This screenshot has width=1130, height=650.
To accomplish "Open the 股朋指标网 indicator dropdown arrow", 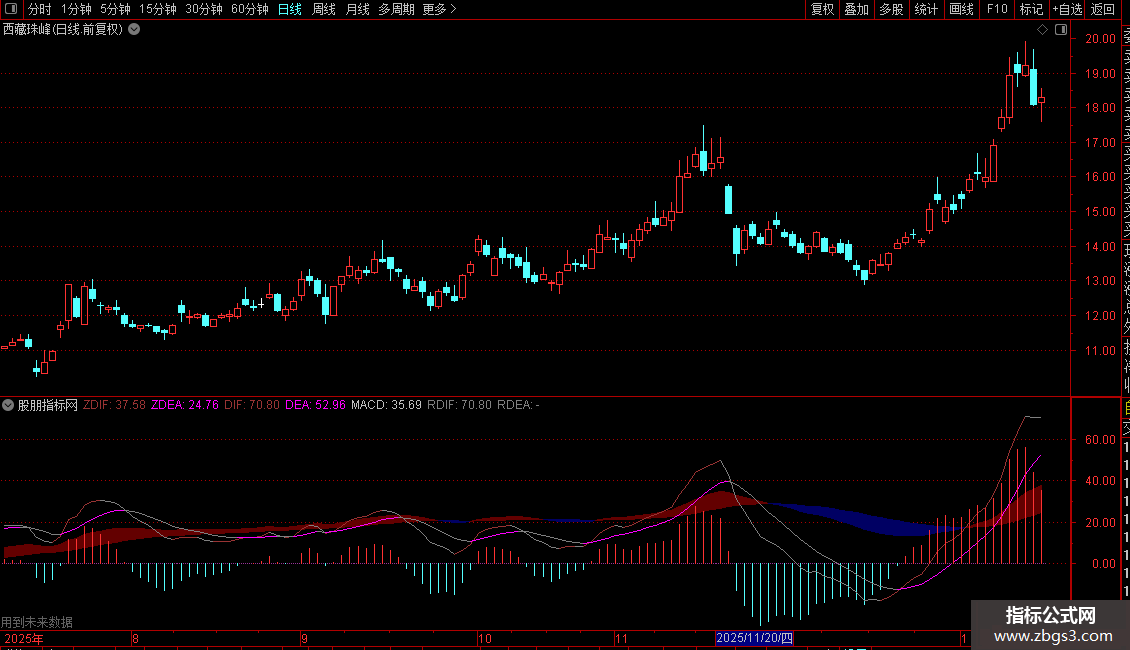I will [9, 405].
